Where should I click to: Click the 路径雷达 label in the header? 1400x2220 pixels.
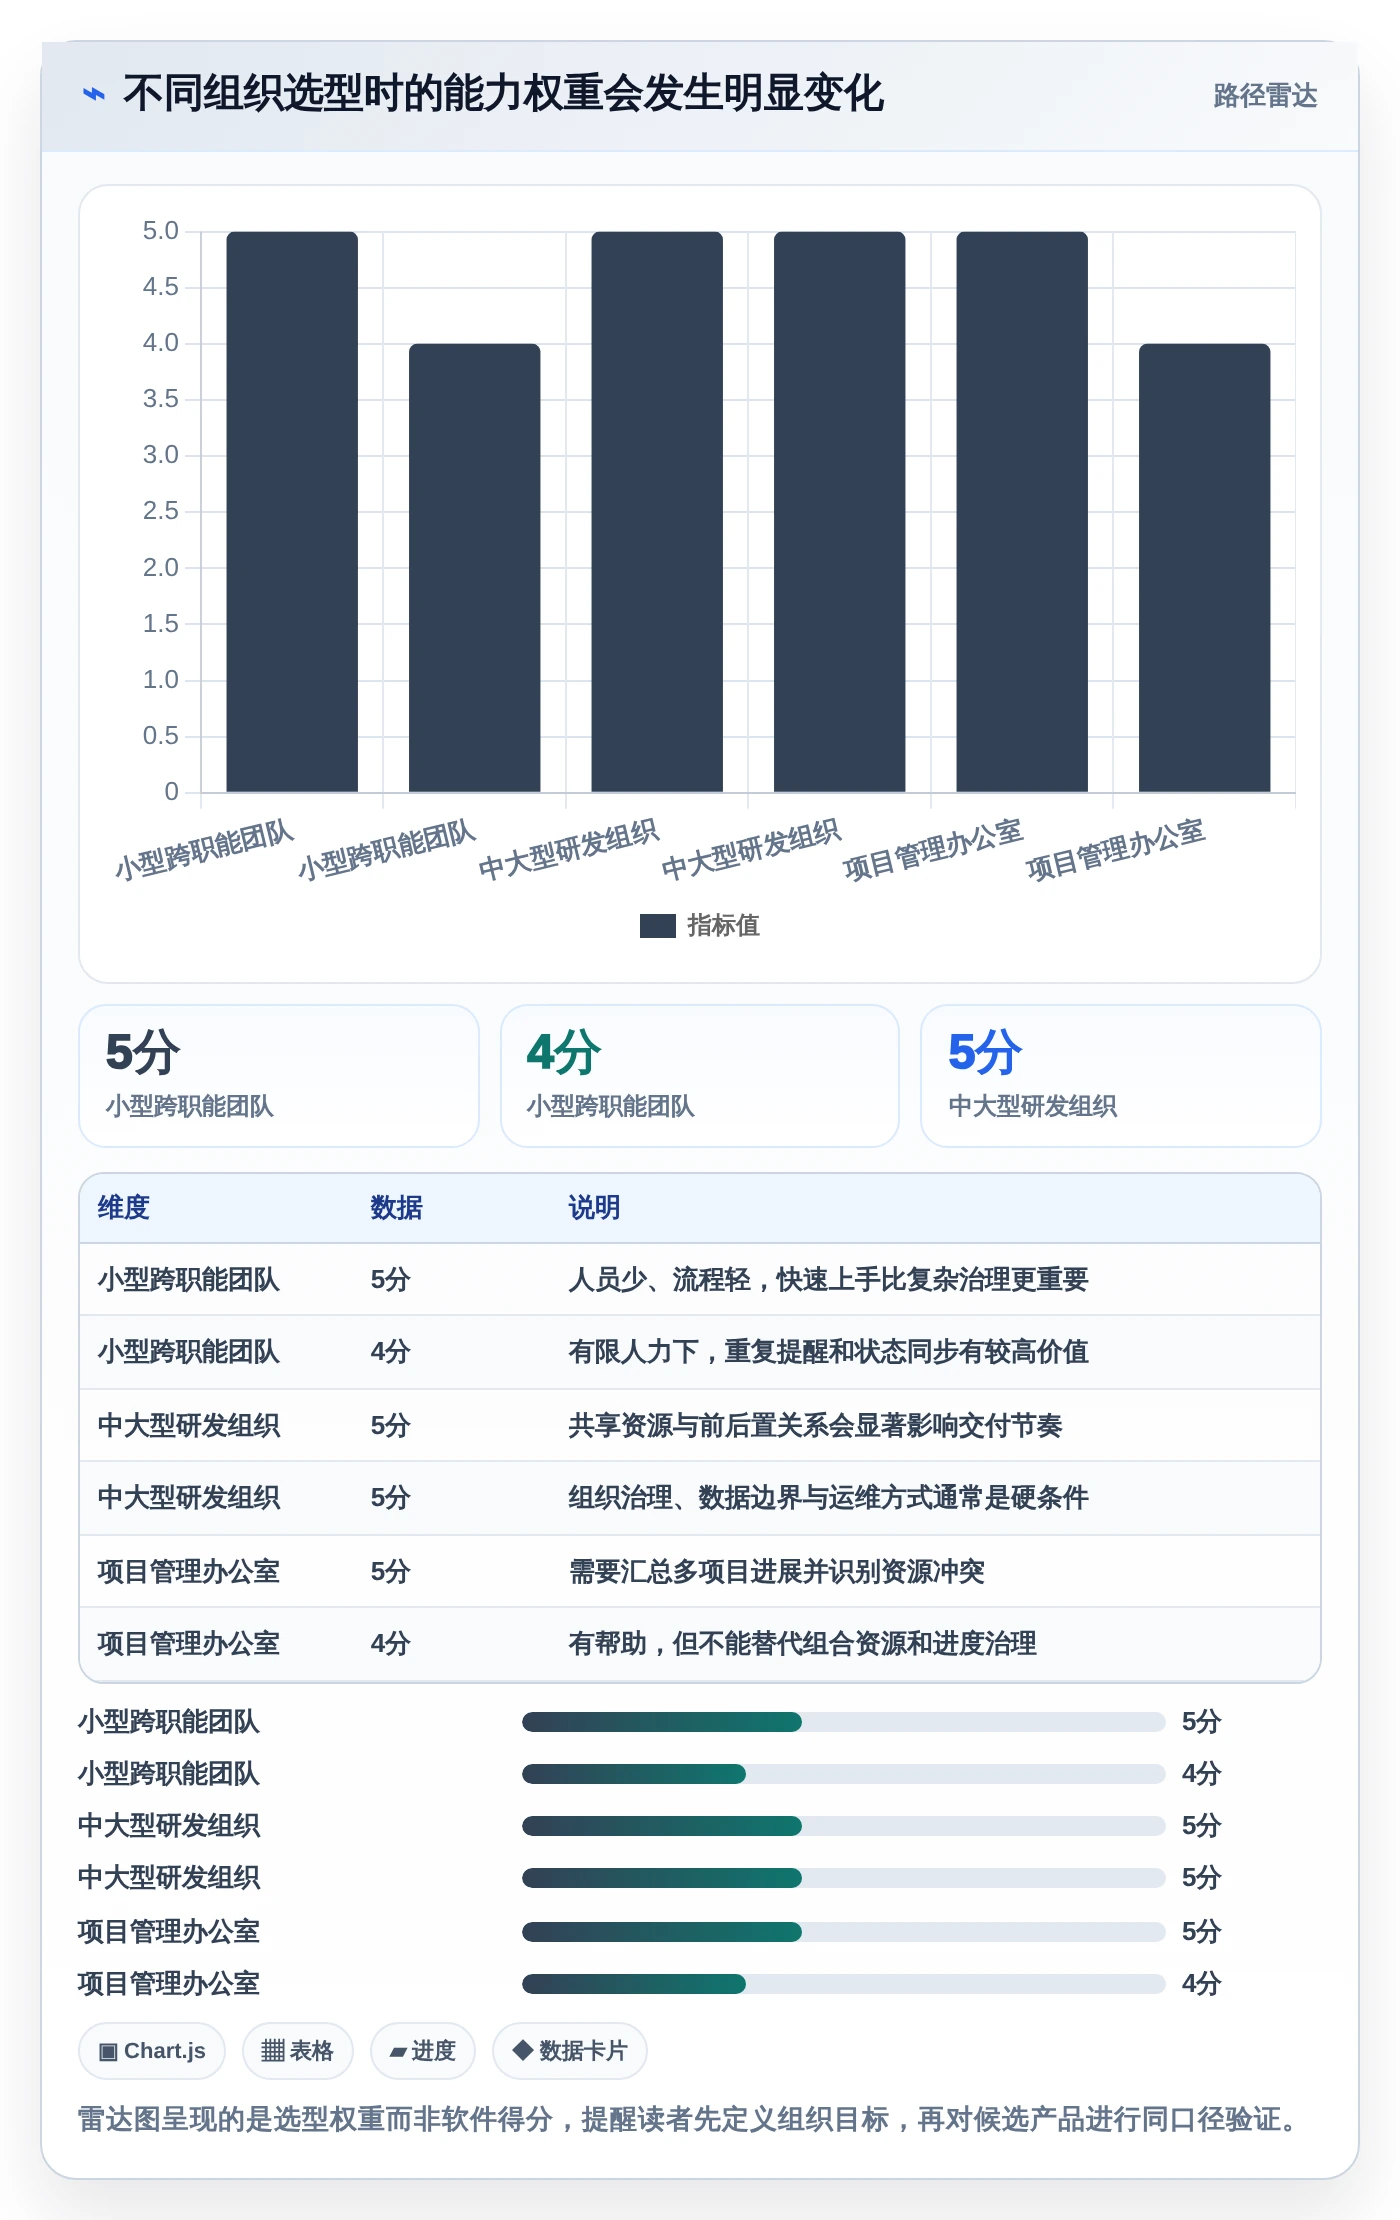pyautogui.click(x=1265, y=95)
